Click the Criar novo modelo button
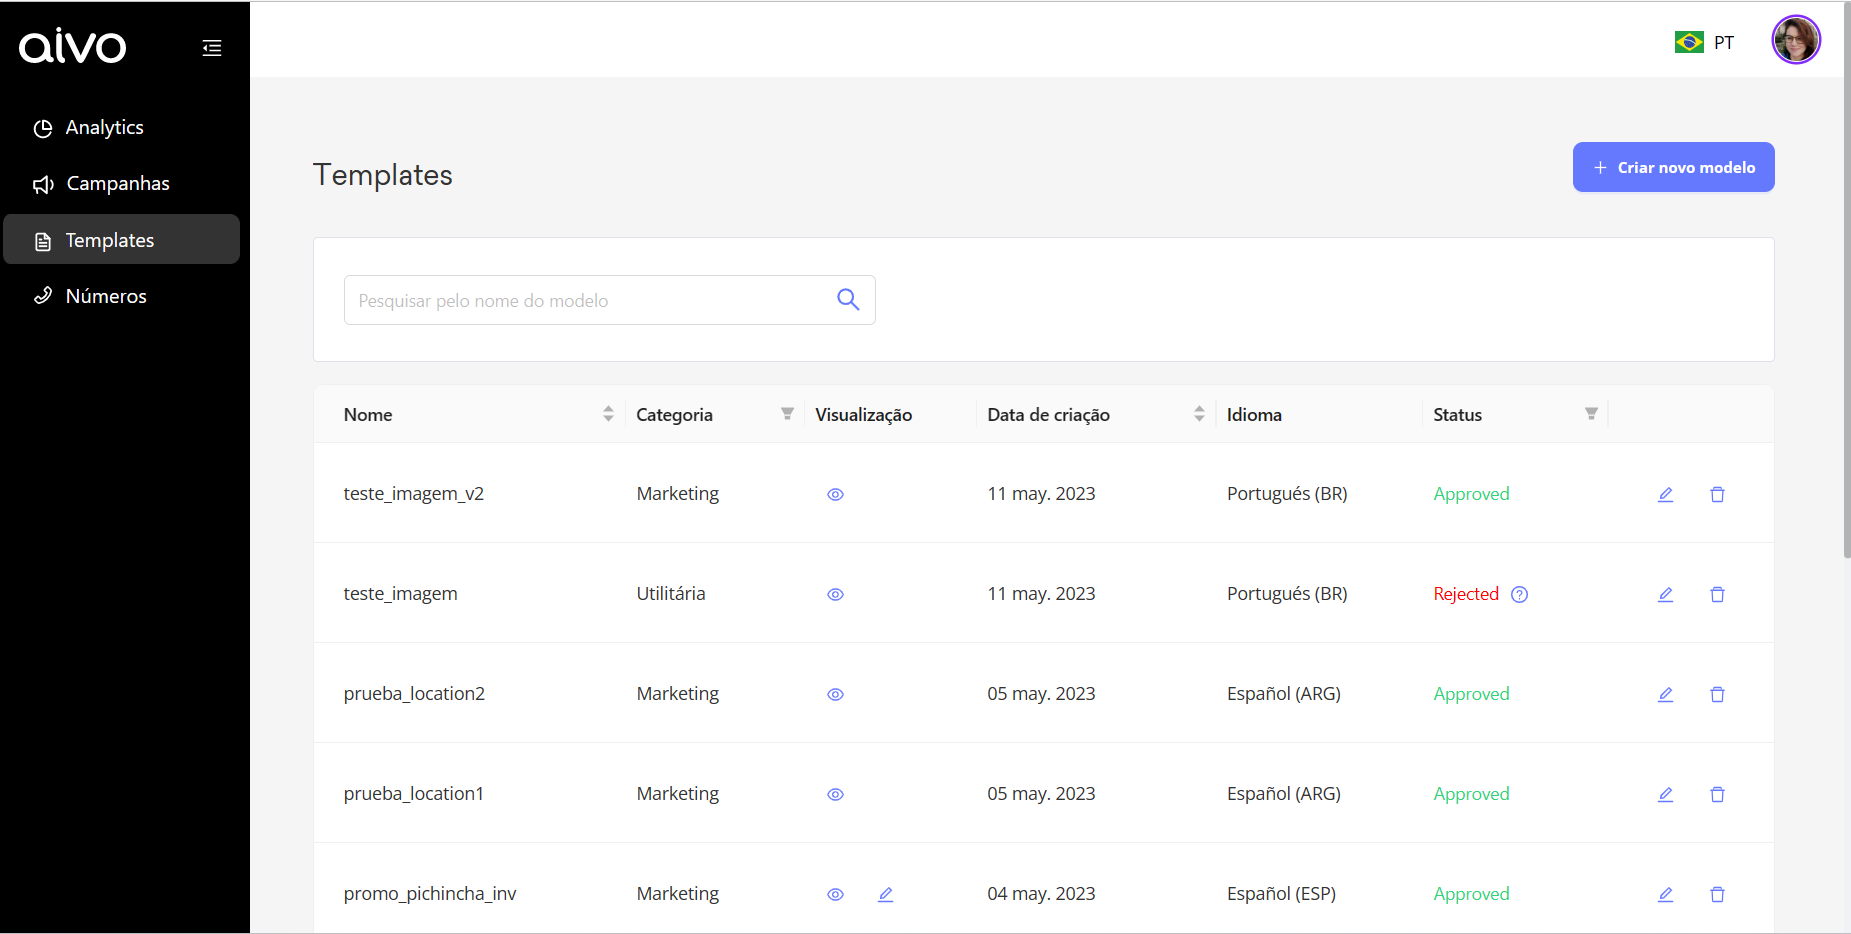 pos(1673,167)
